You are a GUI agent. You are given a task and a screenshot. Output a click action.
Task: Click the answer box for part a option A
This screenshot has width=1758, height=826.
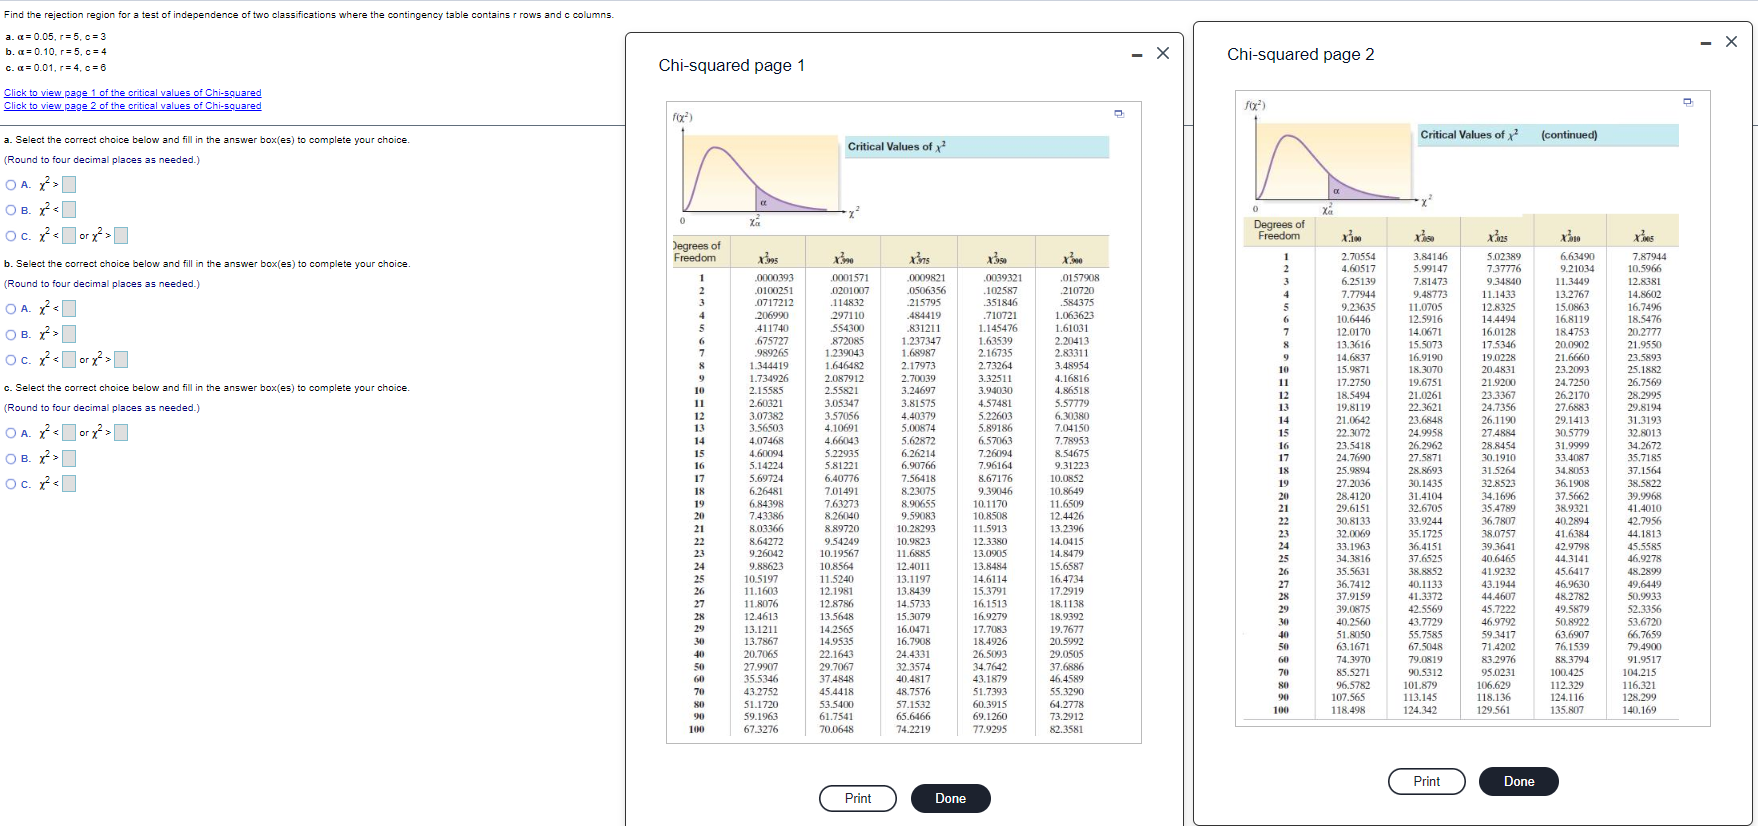tap(69, 185)
